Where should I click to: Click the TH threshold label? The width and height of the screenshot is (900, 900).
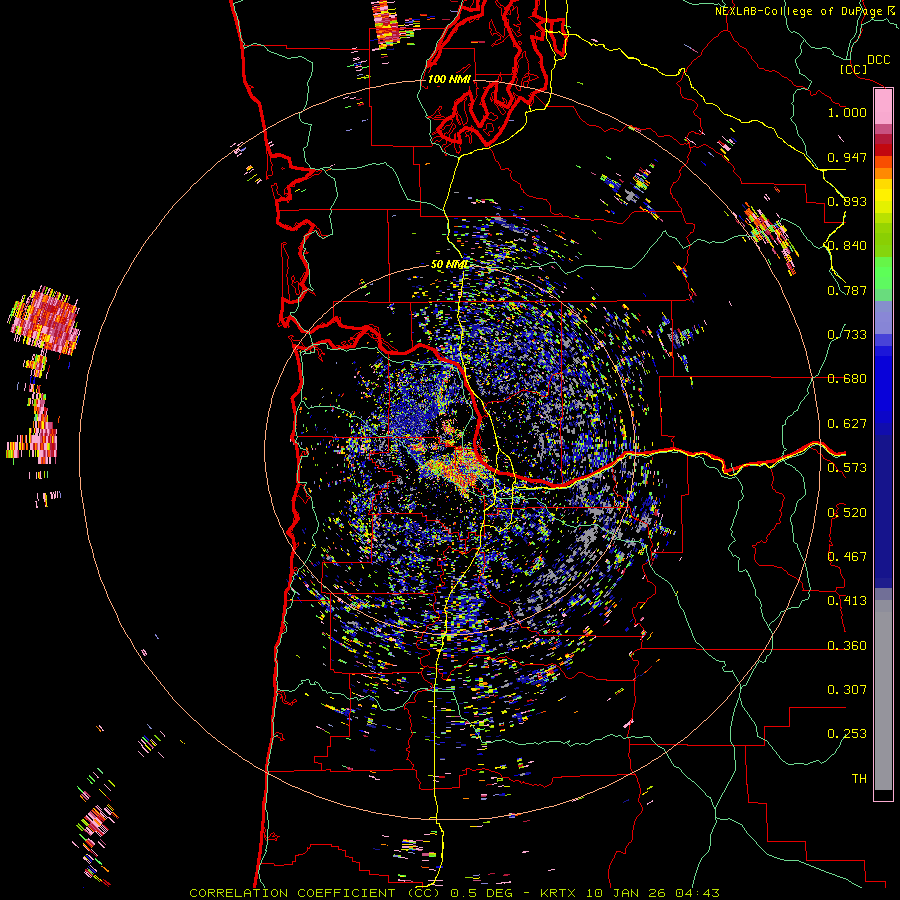(x=859, y=779)
